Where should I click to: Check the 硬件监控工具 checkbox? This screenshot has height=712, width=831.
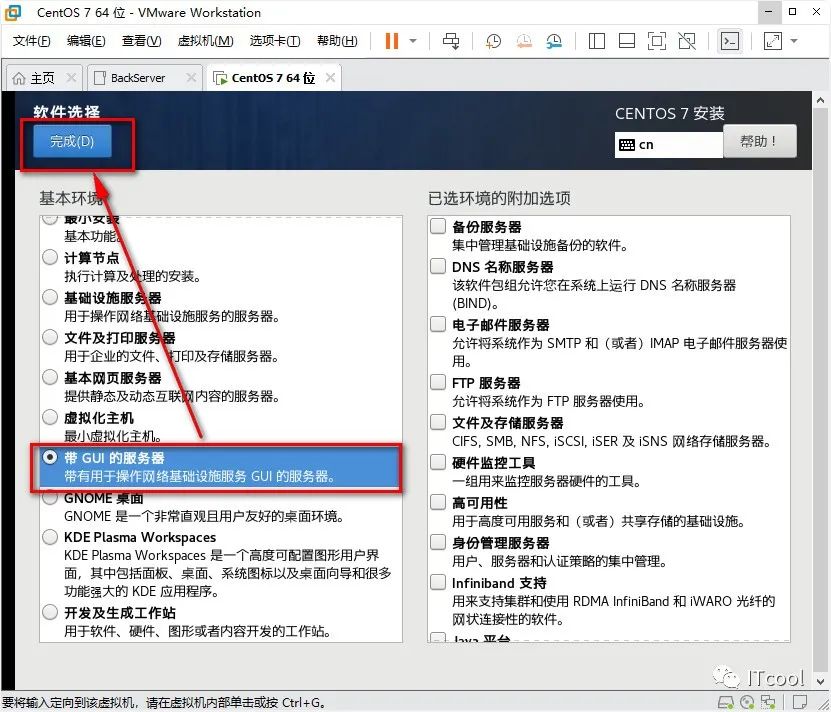438,462
